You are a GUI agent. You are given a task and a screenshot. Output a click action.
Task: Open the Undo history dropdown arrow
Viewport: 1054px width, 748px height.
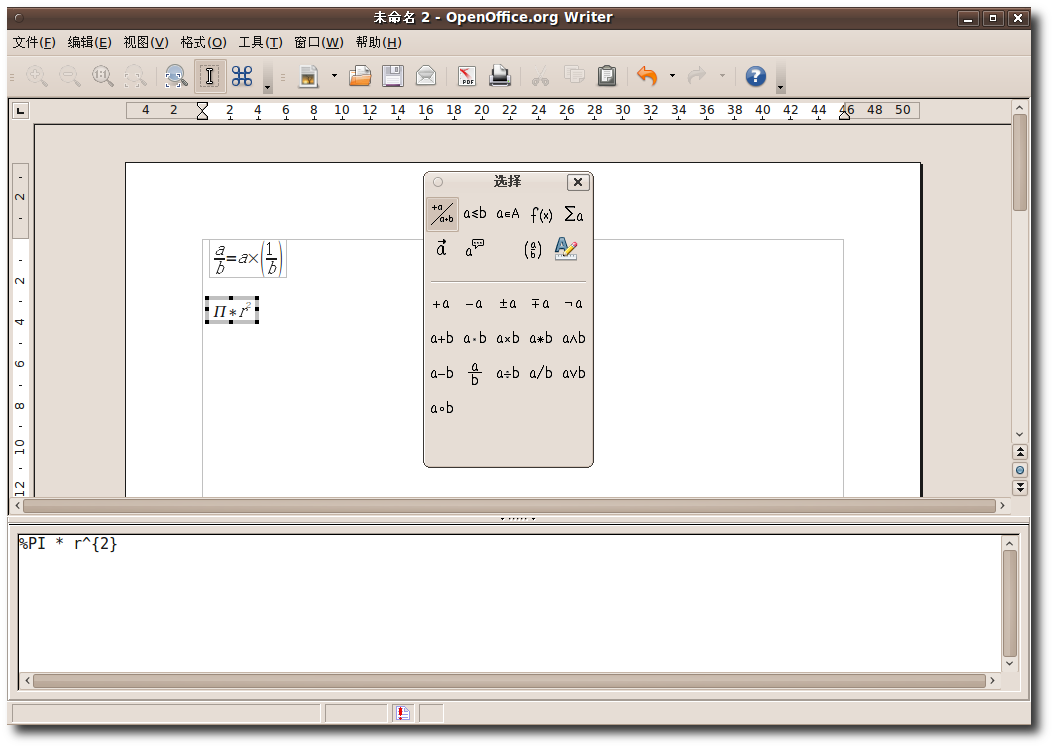point(672,76)
